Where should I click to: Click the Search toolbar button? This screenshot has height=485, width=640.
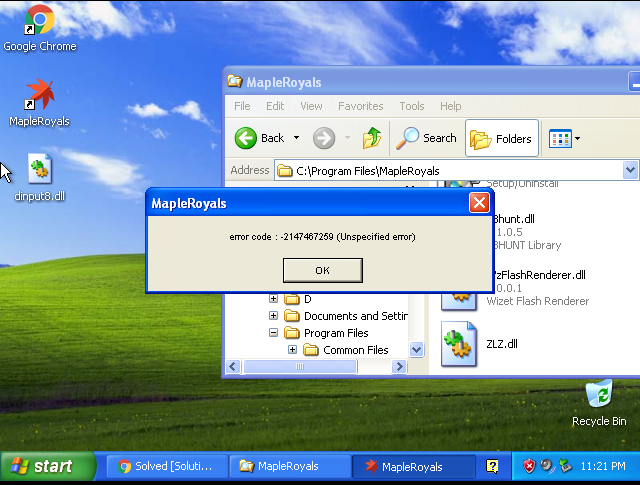pos(426,138)
